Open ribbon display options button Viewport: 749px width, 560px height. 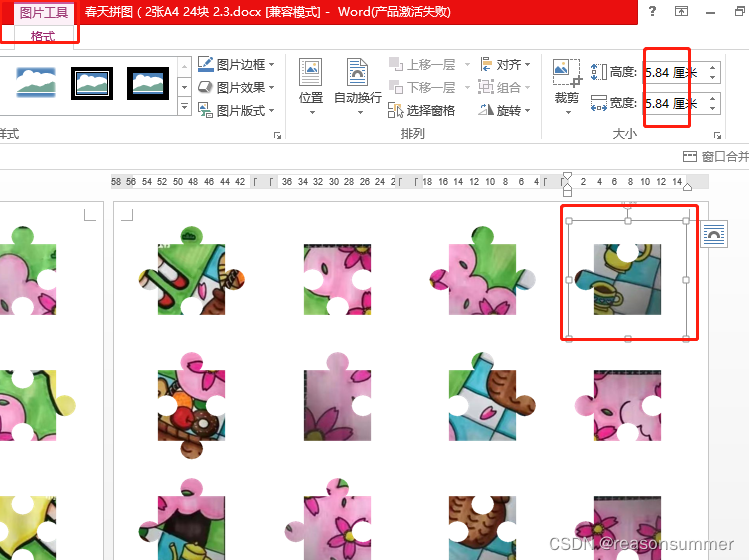(x=681, y=11)
